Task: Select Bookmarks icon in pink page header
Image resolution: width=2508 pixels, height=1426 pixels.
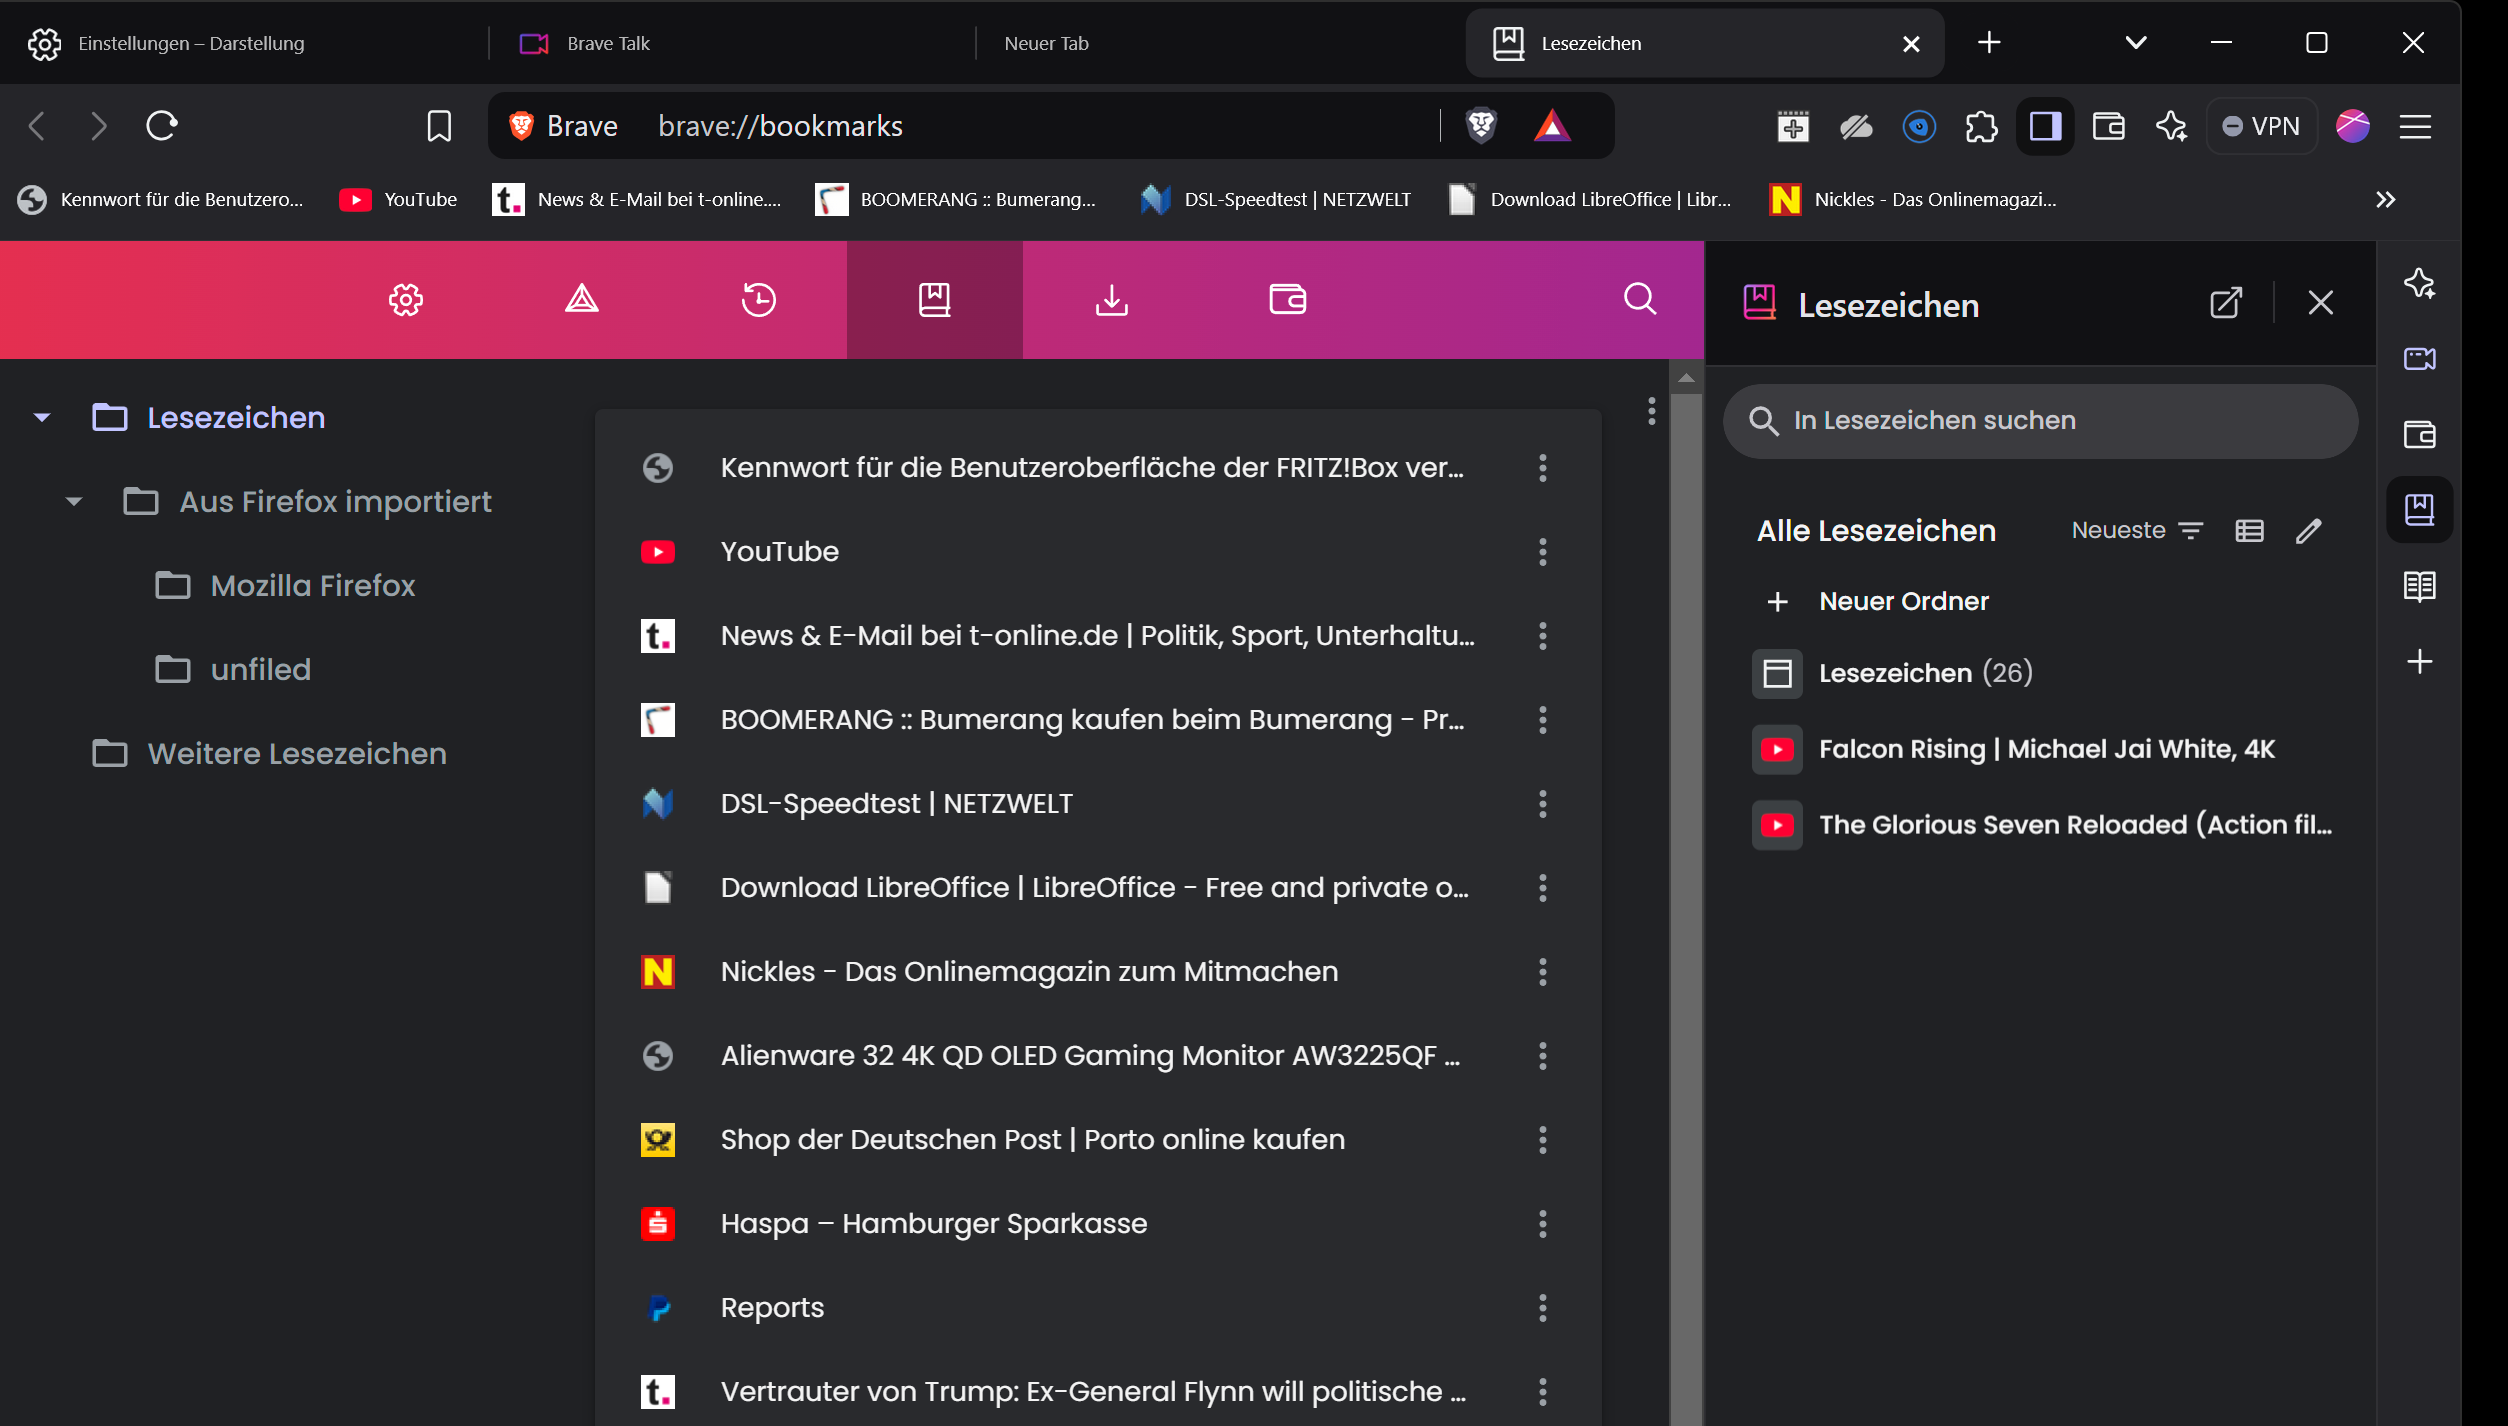Action: [935, 300]
